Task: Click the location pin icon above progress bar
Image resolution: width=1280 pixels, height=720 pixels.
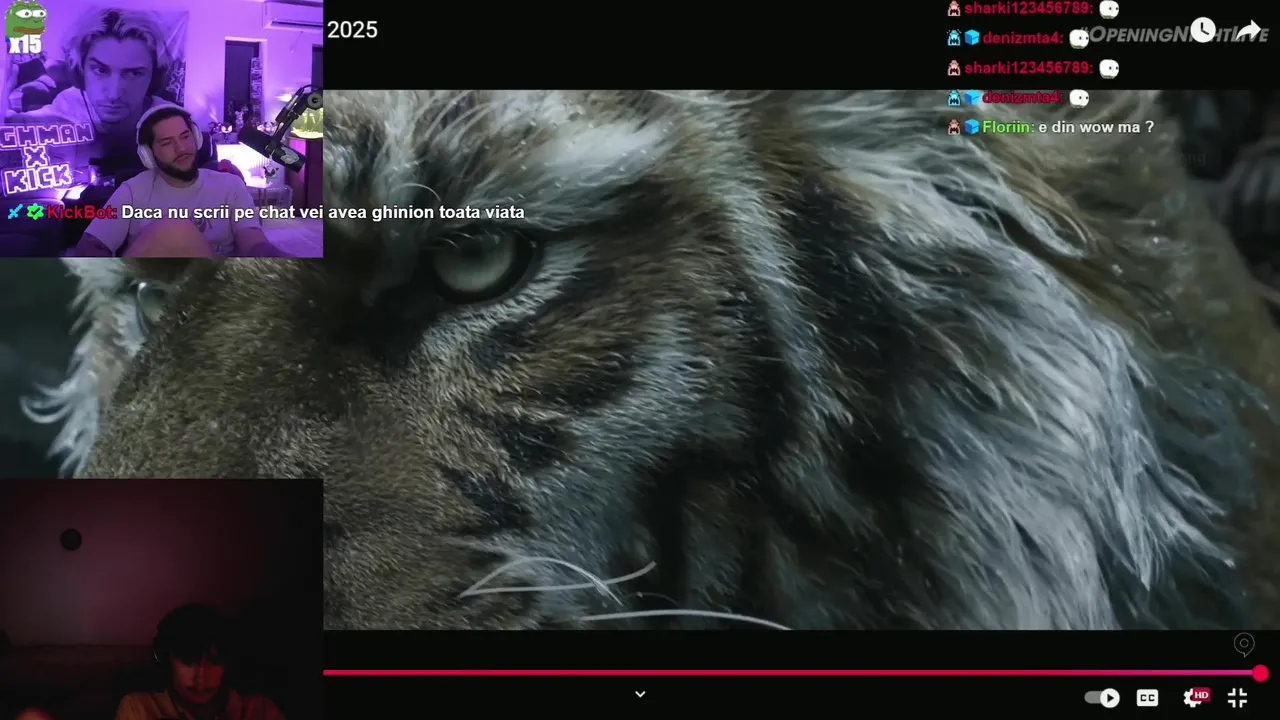Action: pos(1244,644)
